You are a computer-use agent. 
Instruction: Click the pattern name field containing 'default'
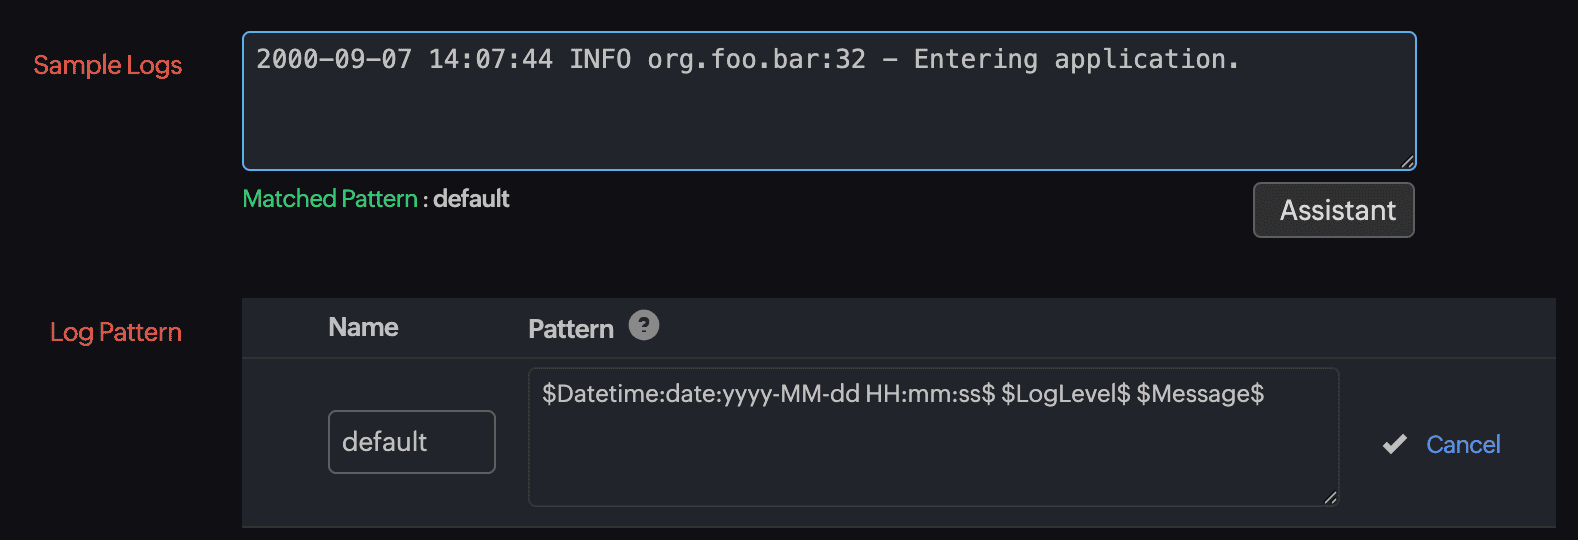coord(411,442)
